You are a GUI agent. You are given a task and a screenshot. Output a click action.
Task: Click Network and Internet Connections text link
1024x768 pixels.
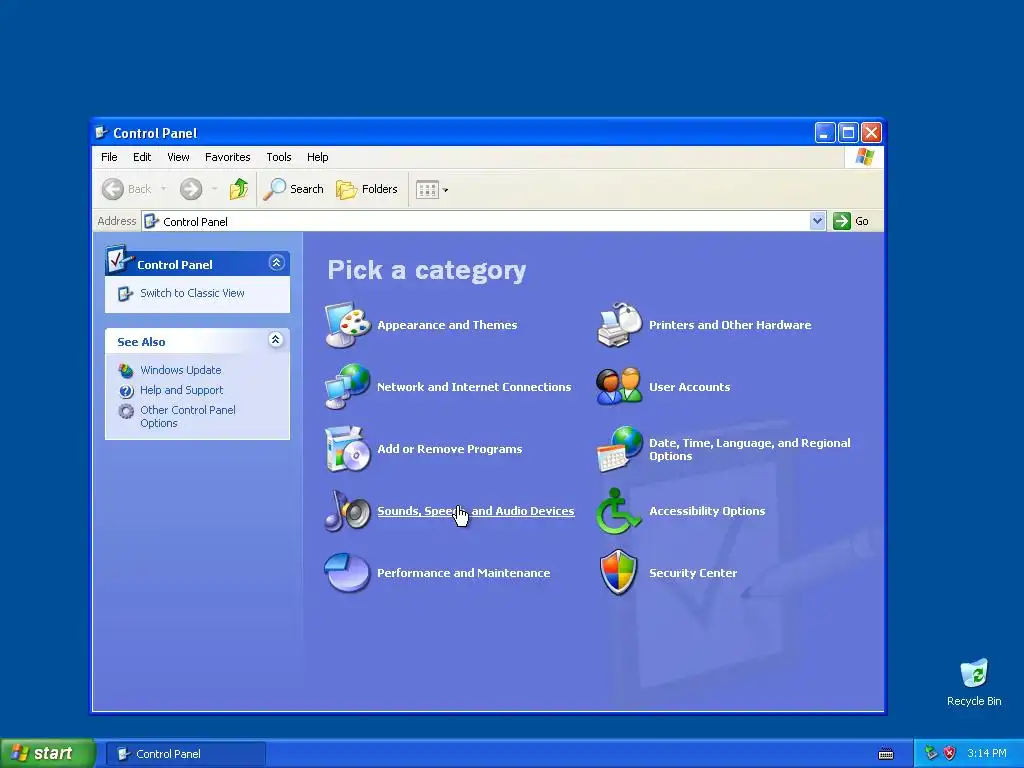473,387
